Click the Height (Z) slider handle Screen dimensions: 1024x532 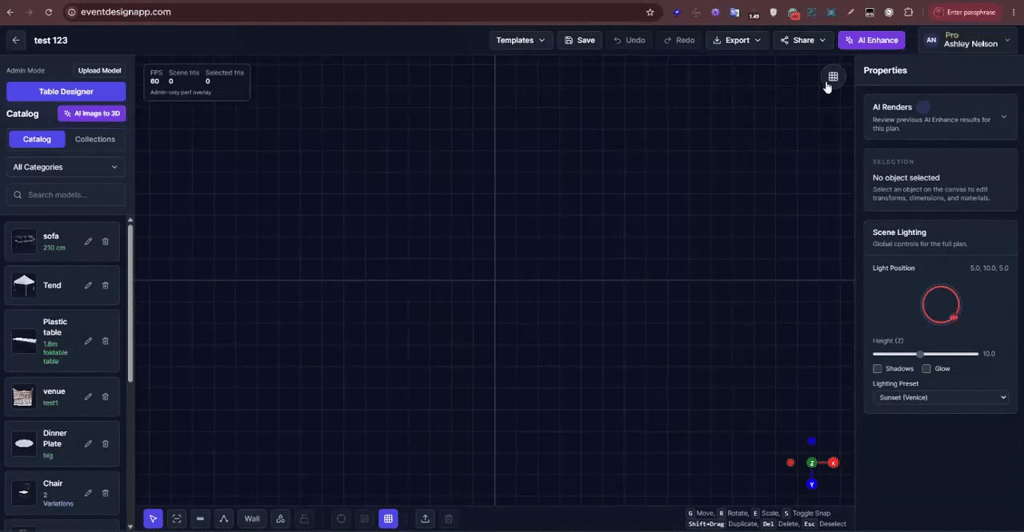[x=920, y=354]
